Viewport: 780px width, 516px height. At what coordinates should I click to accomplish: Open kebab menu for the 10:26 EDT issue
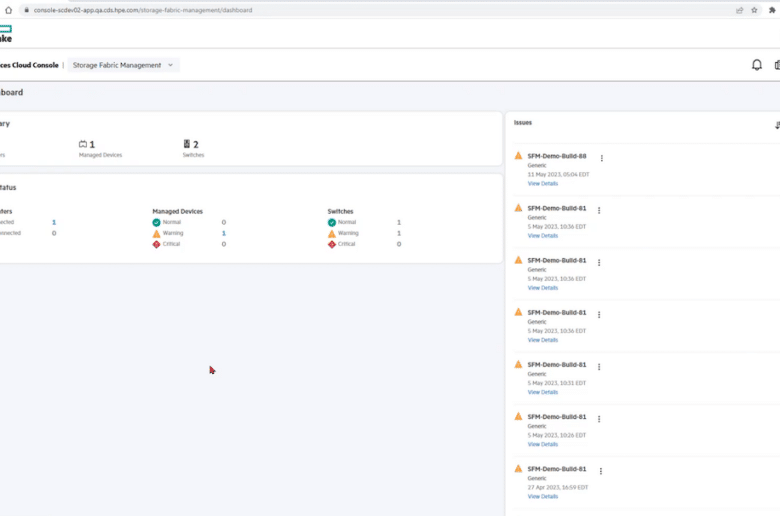[x=599, y=419]
